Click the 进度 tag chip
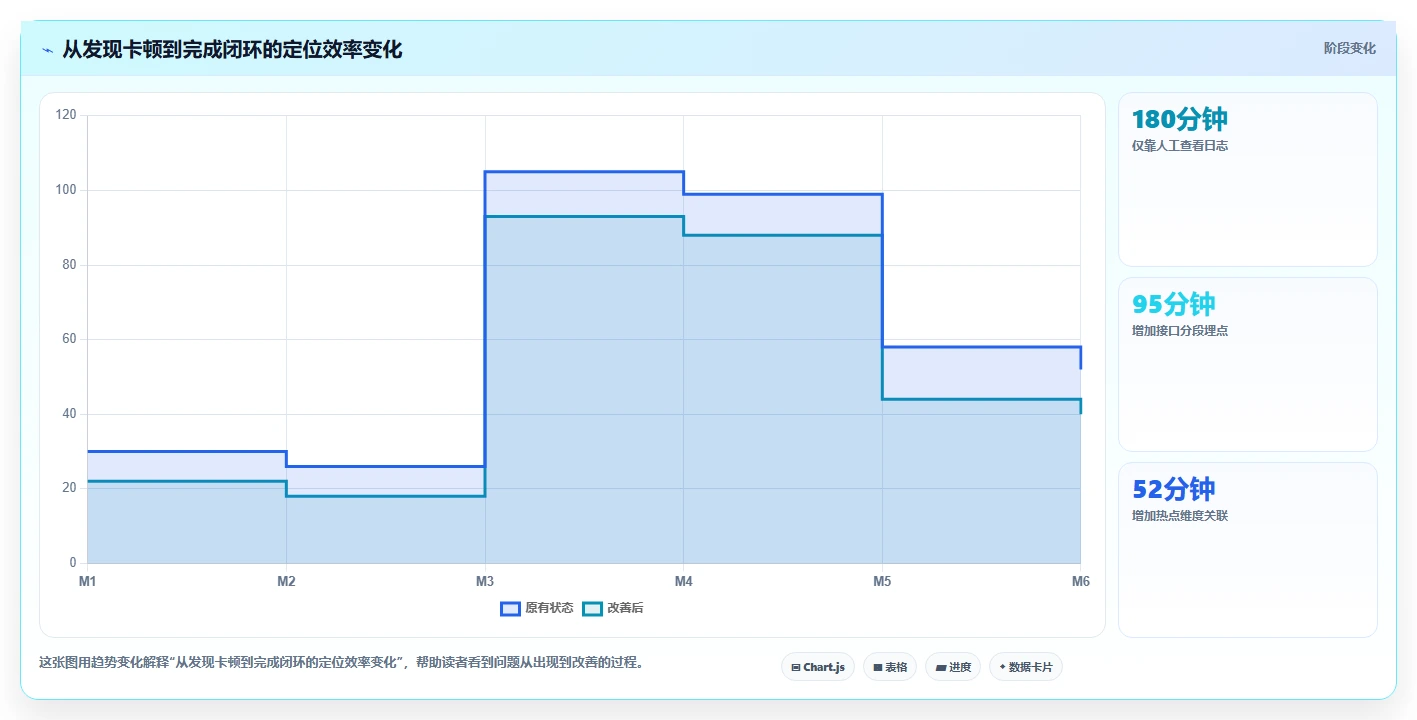The height and width of the screenshot is (720, 1417). click(952, 667)
